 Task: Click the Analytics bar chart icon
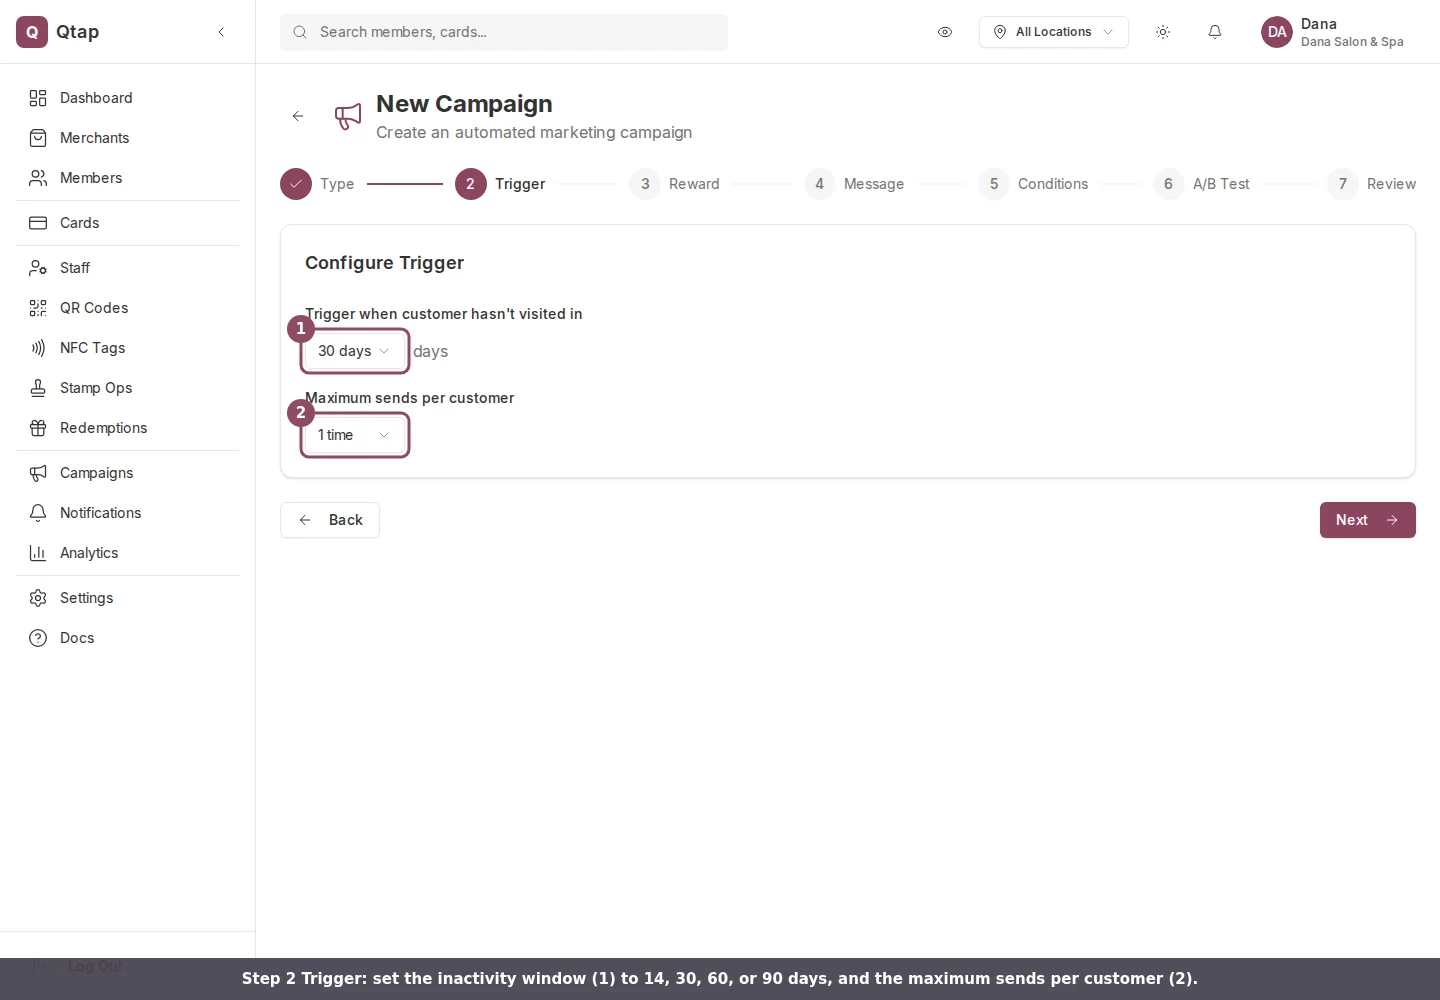click(38, 553)
